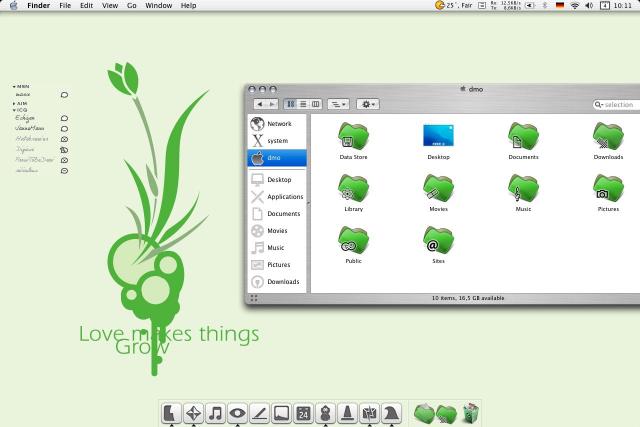Click the weather 25° Fair menu item
The image size is (640, 427).
(453, 5)
